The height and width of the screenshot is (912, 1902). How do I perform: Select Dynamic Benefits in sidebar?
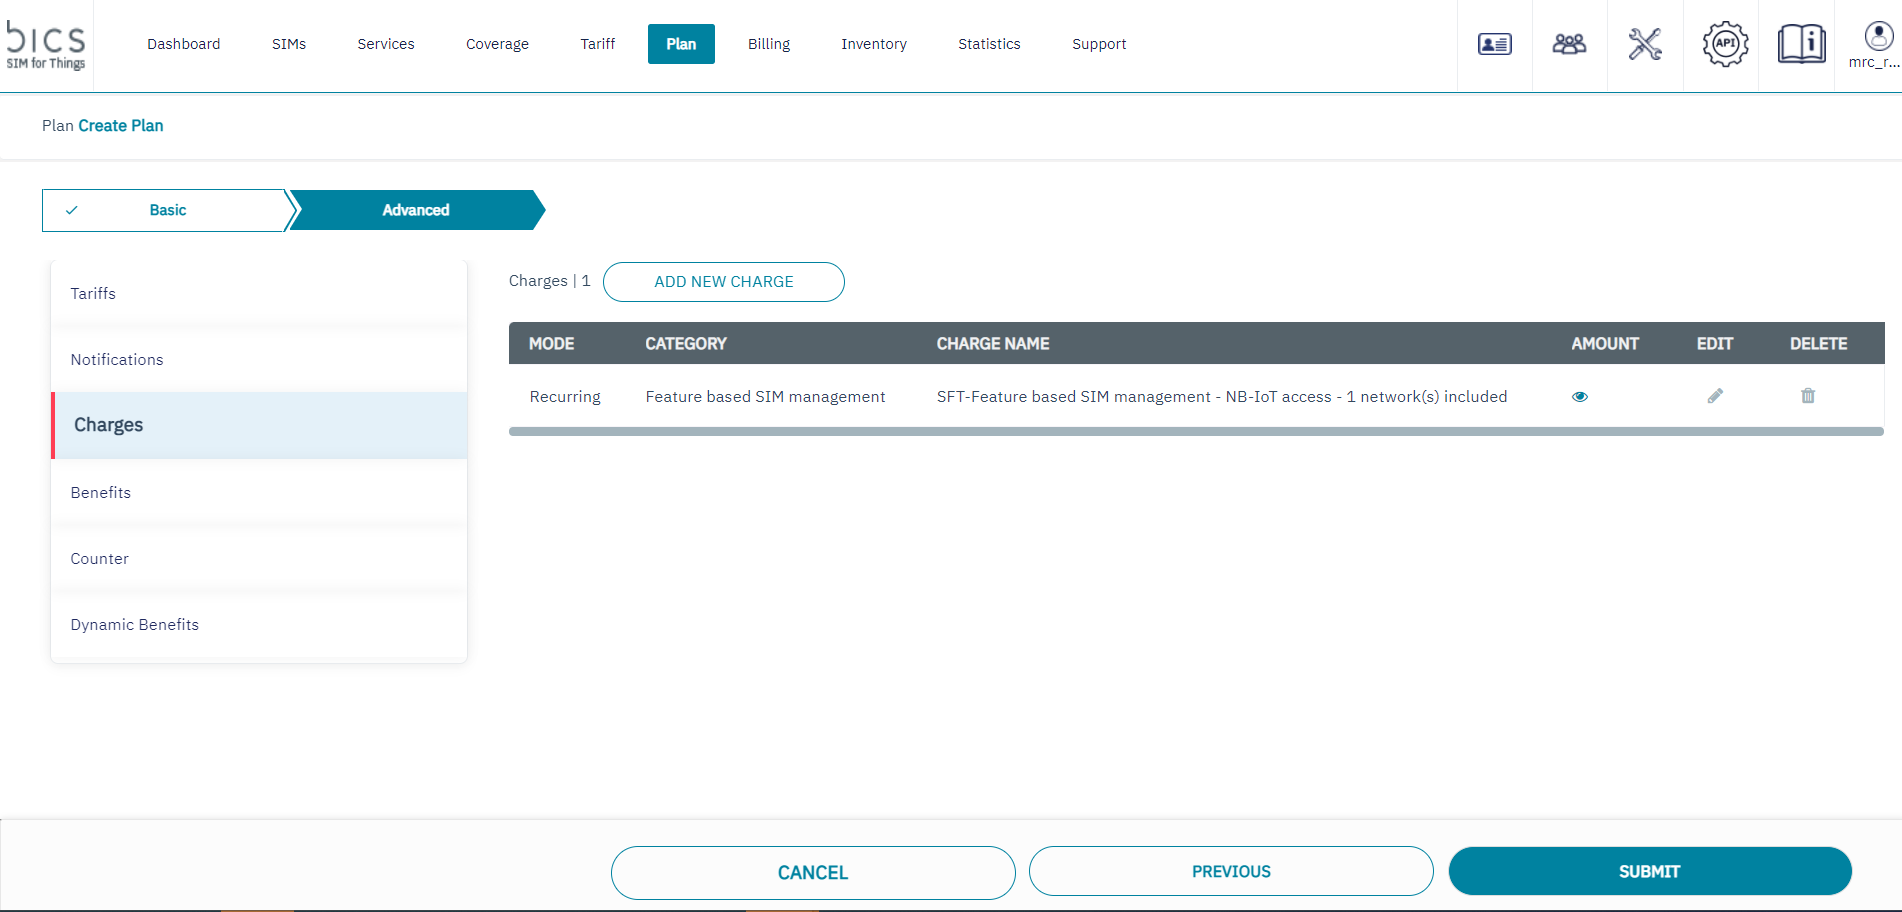pos(135,624)
